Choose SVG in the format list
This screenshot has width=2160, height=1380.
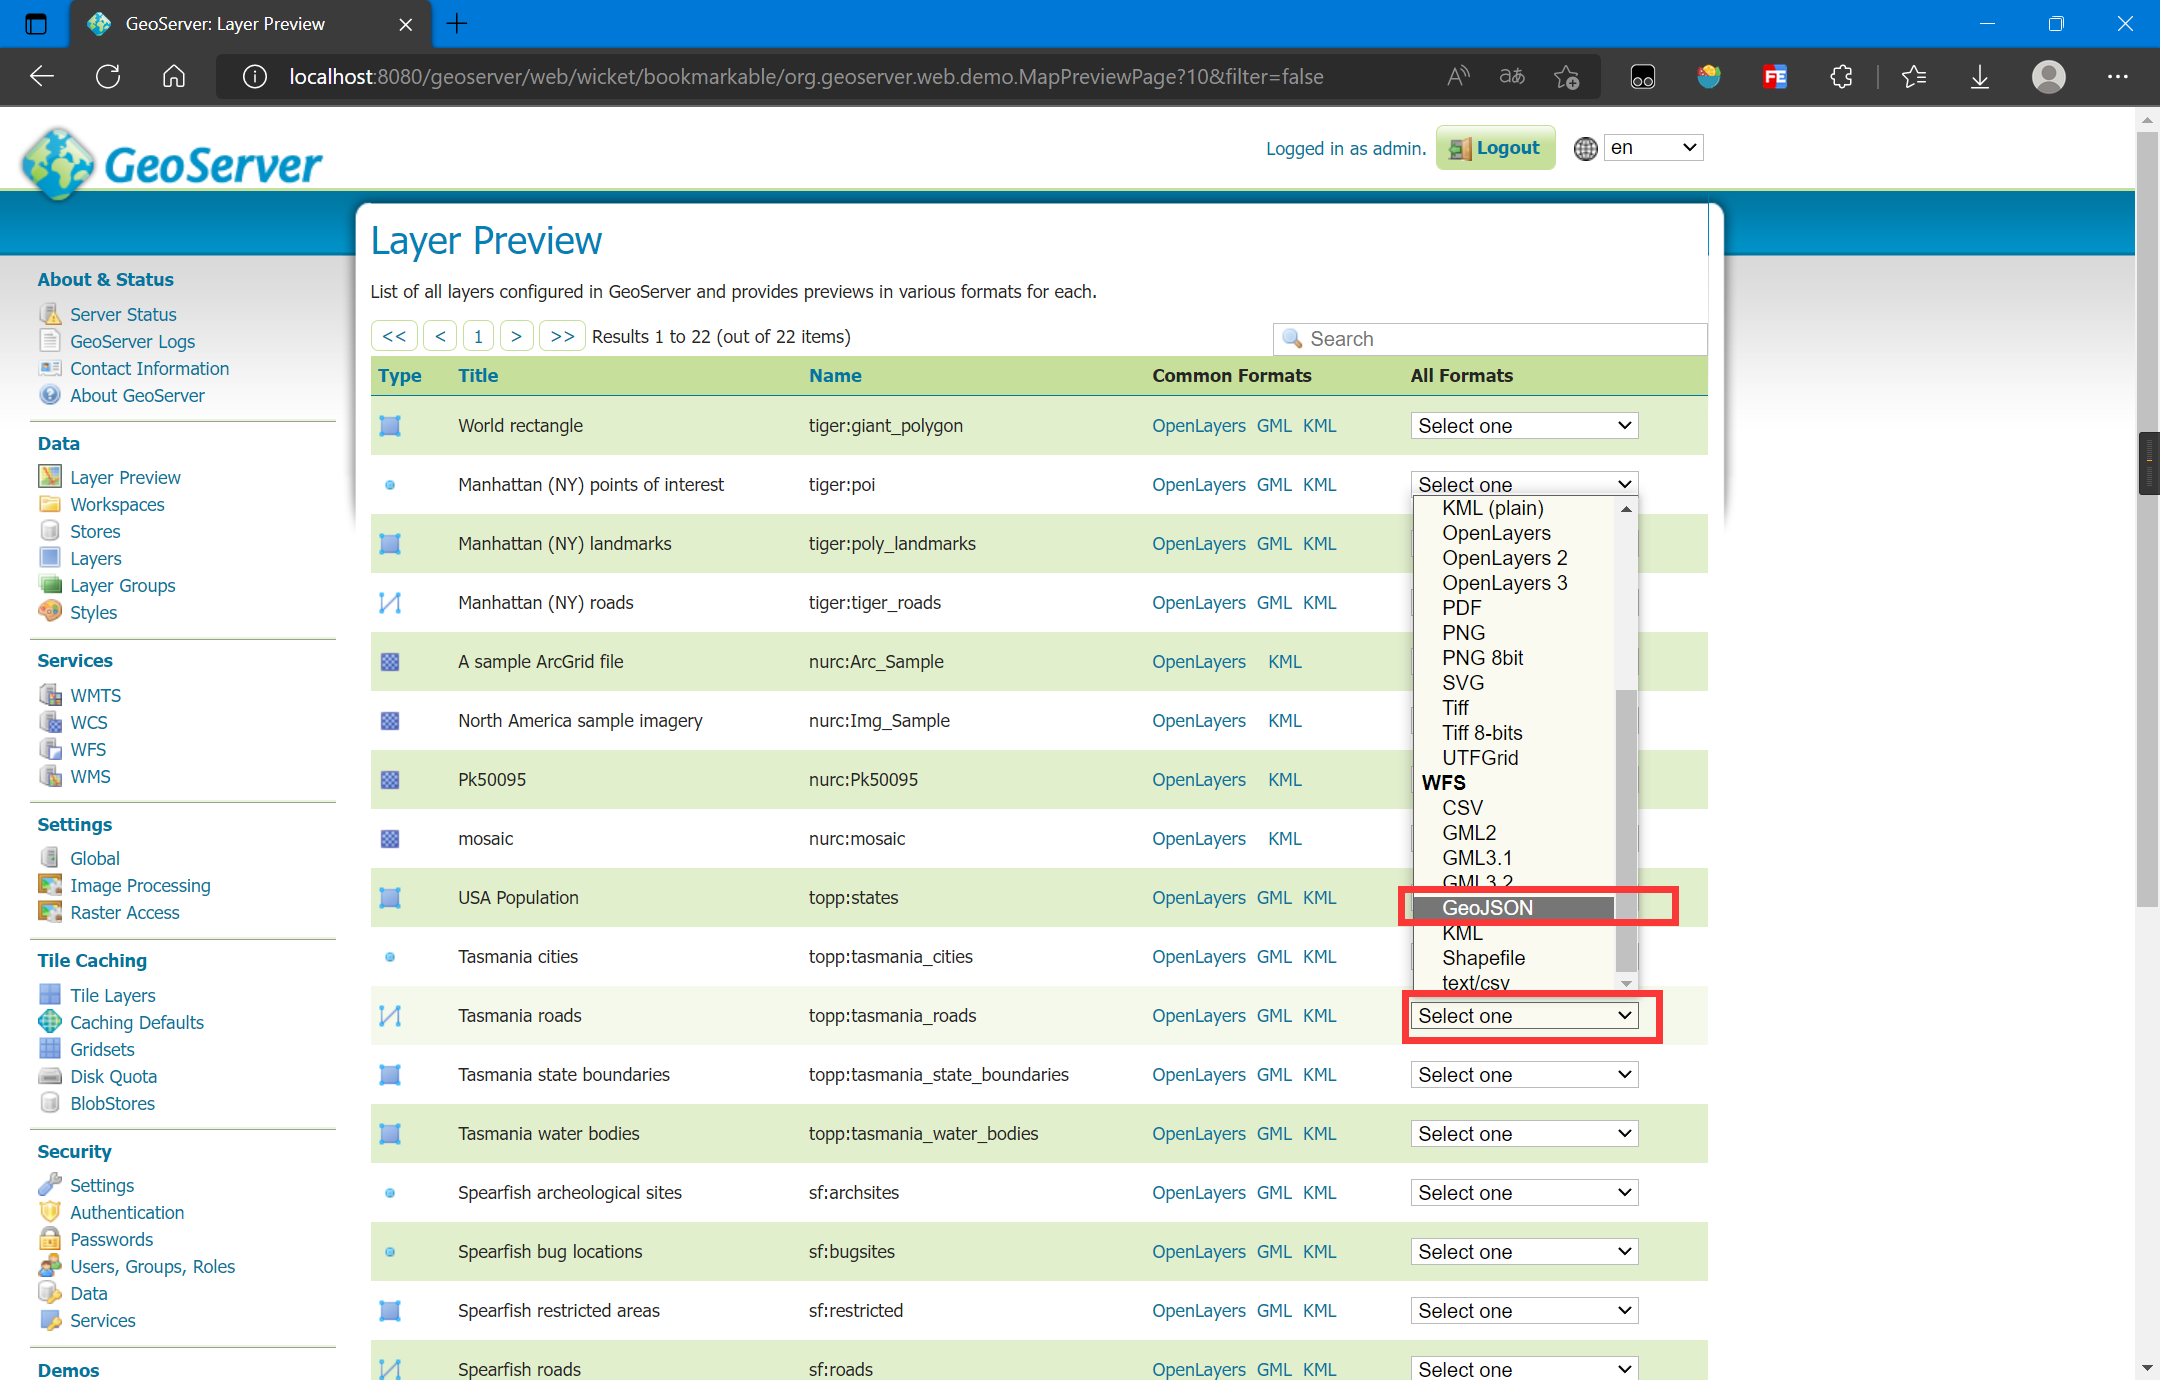(x=1514, y=683)
